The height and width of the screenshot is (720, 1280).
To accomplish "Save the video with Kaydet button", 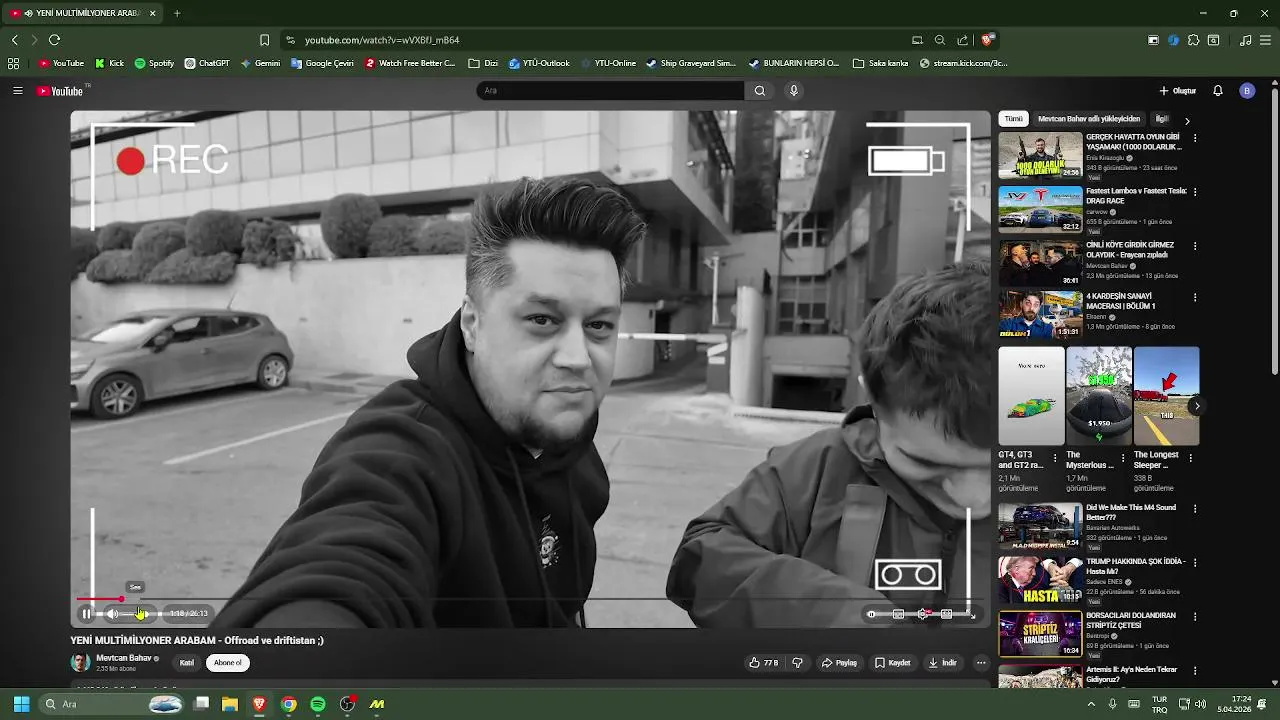I will (x=892, y=663).
